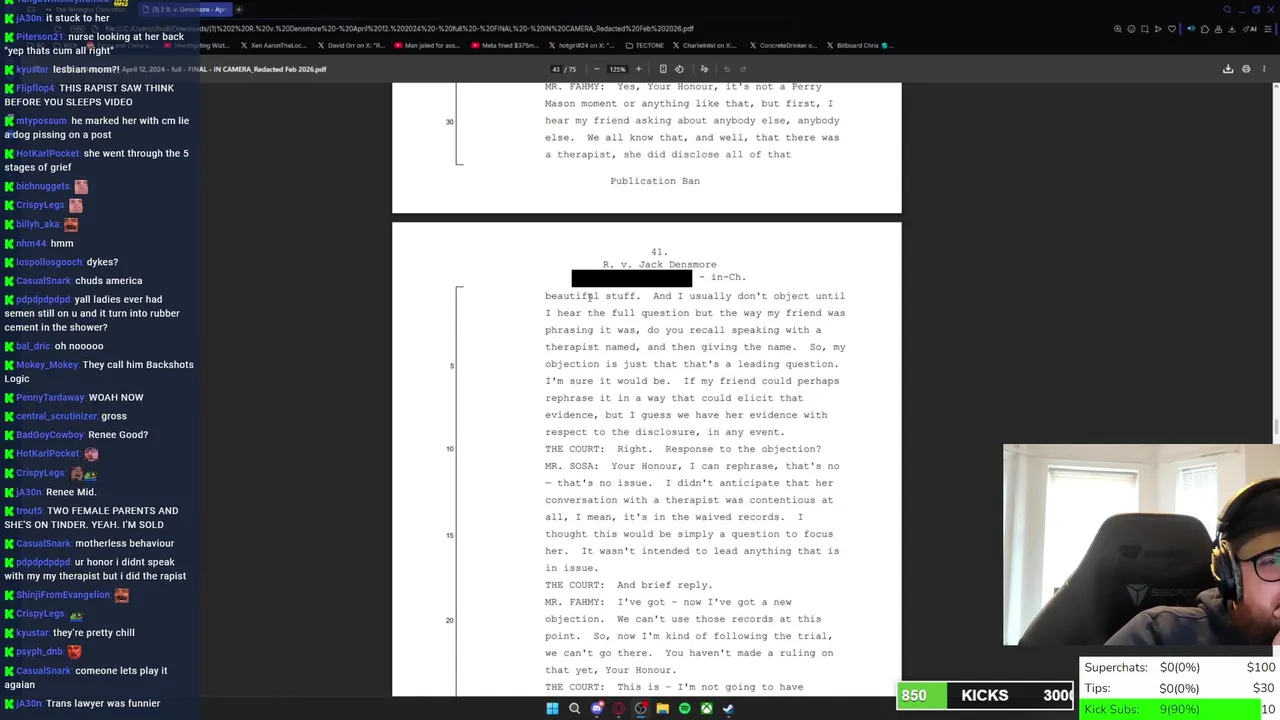Click chat username 'ShinjiFromEvangelion'

tap(63, 595)
